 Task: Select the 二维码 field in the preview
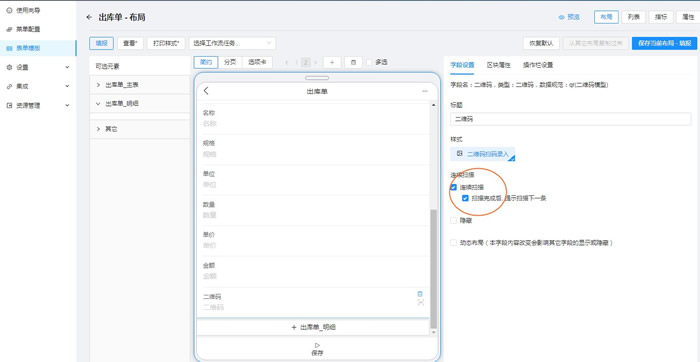click(x=313, y=302)
